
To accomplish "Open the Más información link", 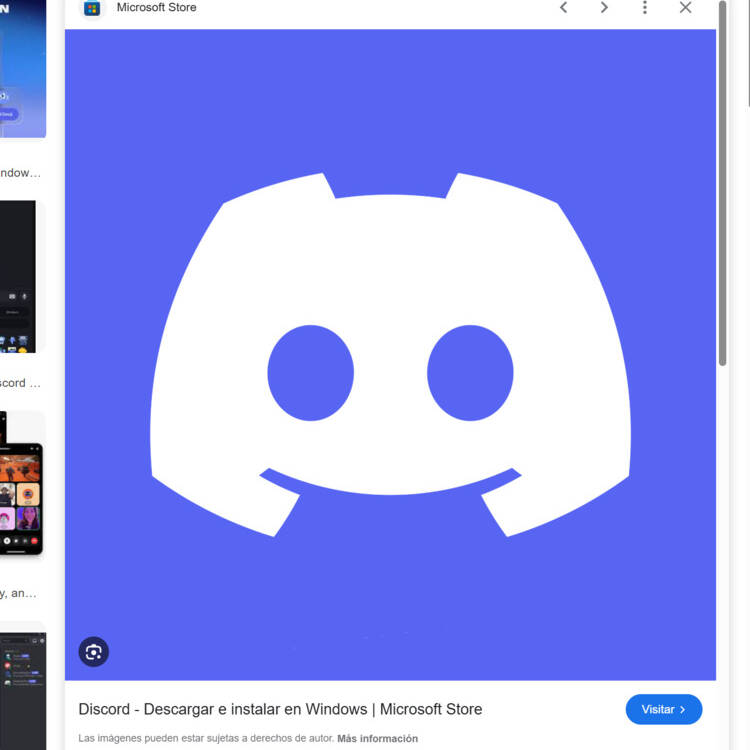I will [x=377, y=739].
